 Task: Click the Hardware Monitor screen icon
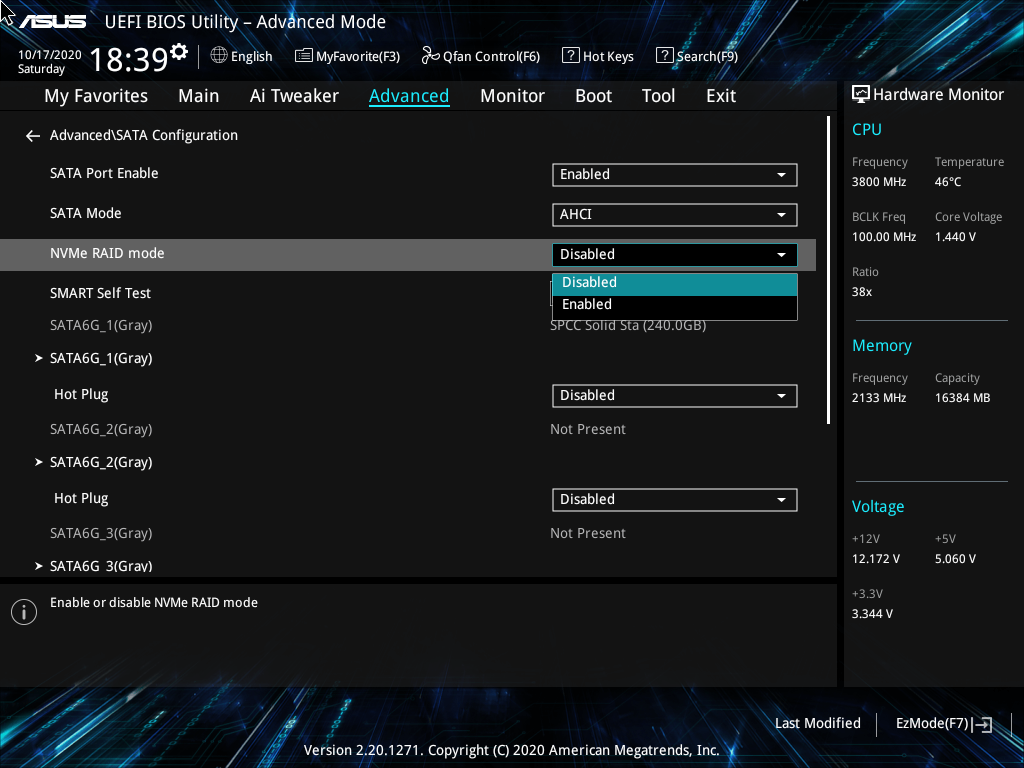(x=861, y=95)
